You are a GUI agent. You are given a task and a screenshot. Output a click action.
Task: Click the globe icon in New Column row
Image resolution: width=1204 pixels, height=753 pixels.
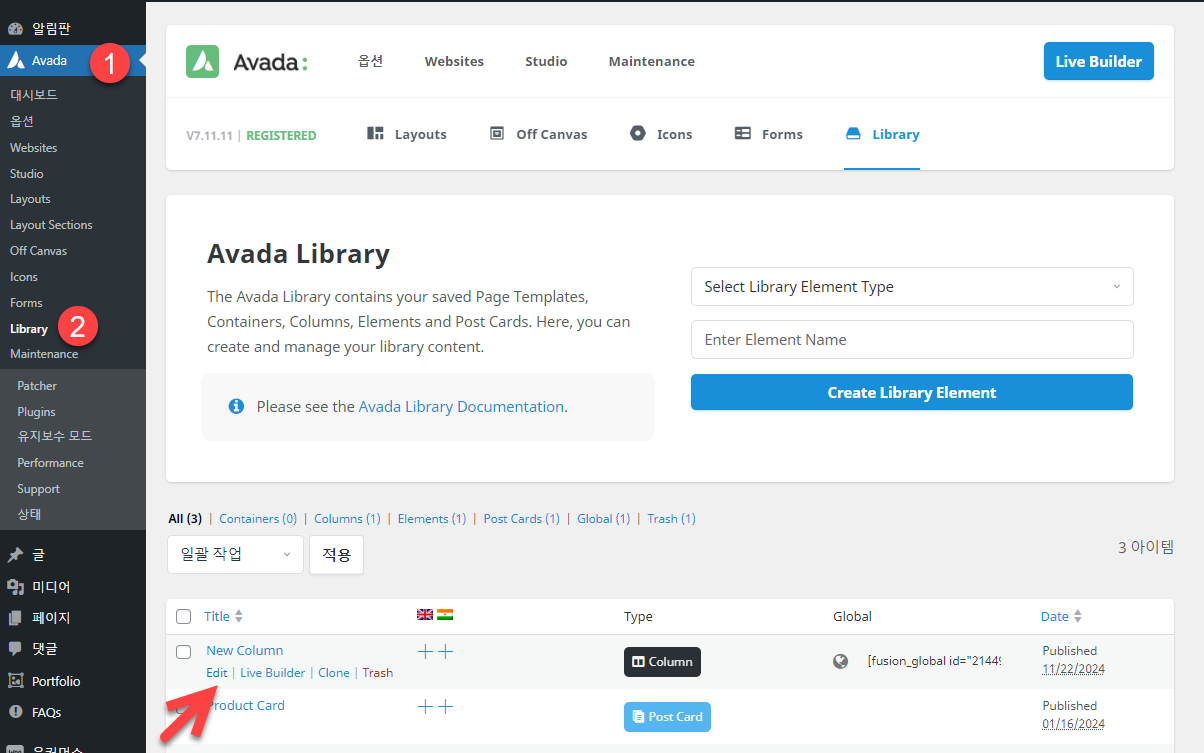coord(841,661)
